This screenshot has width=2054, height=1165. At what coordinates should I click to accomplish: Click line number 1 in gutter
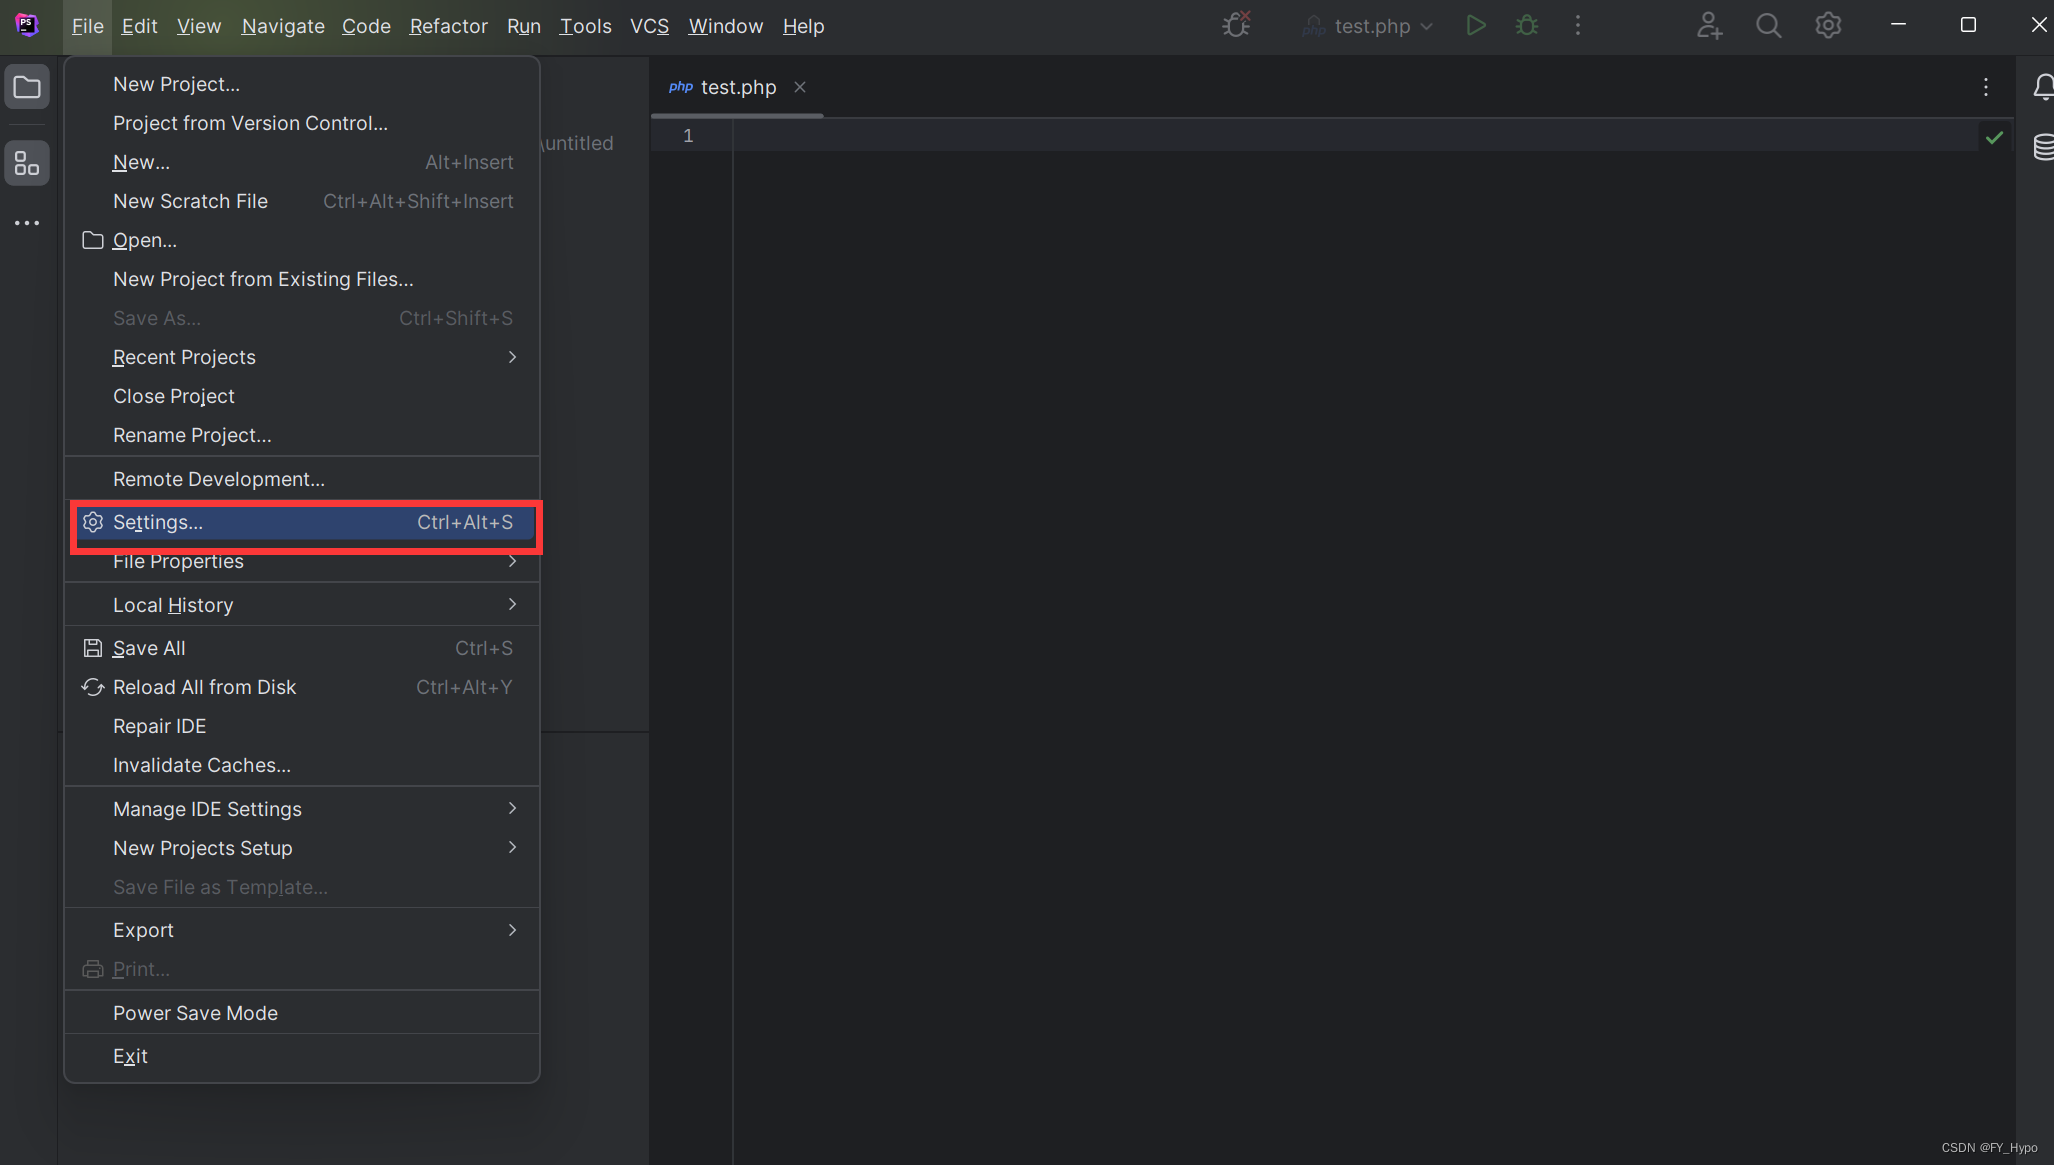click(688, 136)
